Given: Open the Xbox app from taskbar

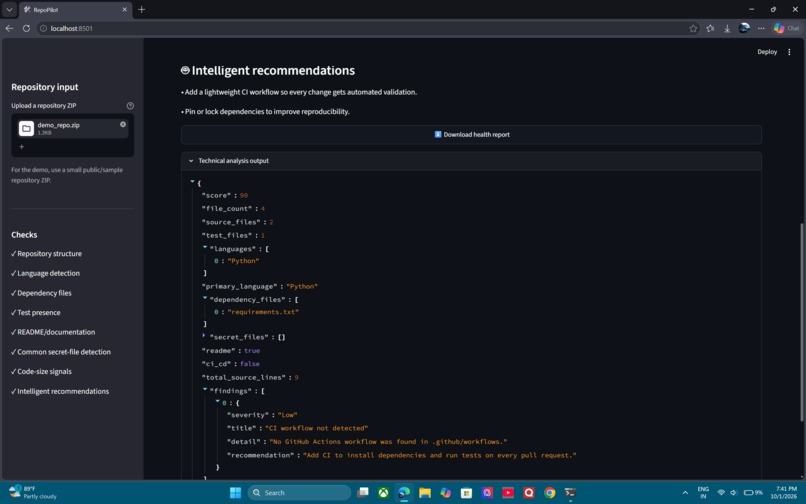Looking at the screenshot, I should pos(383,493).
